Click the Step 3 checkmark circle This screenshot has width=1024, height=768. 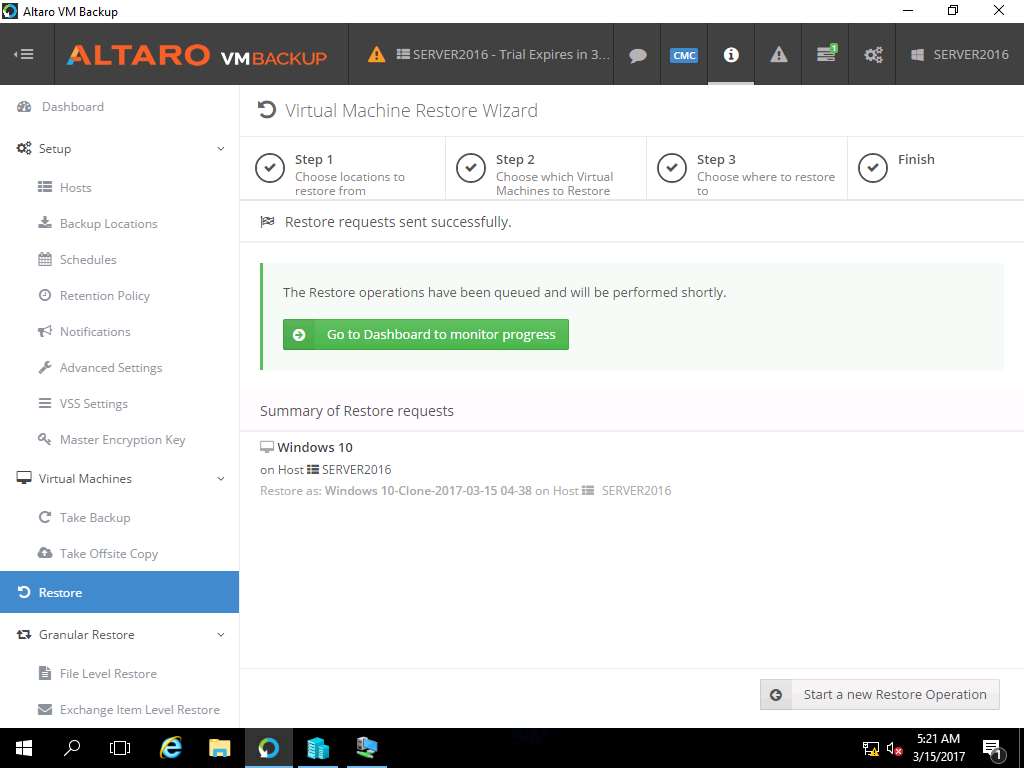pyautogui.click(x=672, y=168)
